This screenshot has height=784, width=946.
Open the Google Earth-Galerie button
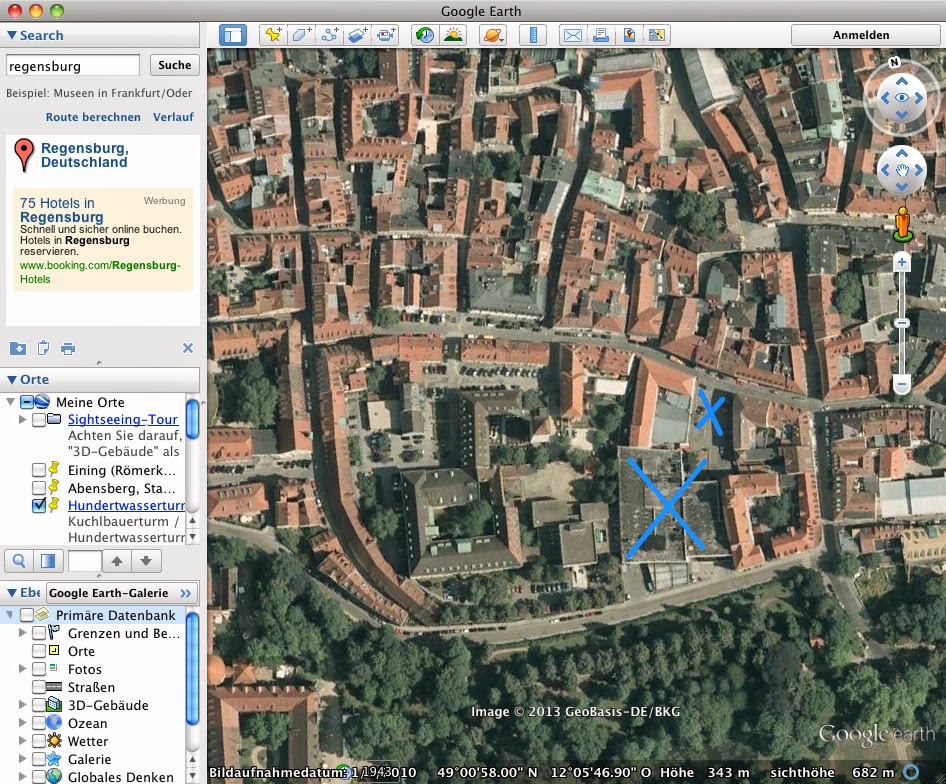click(x=121, y=593)
